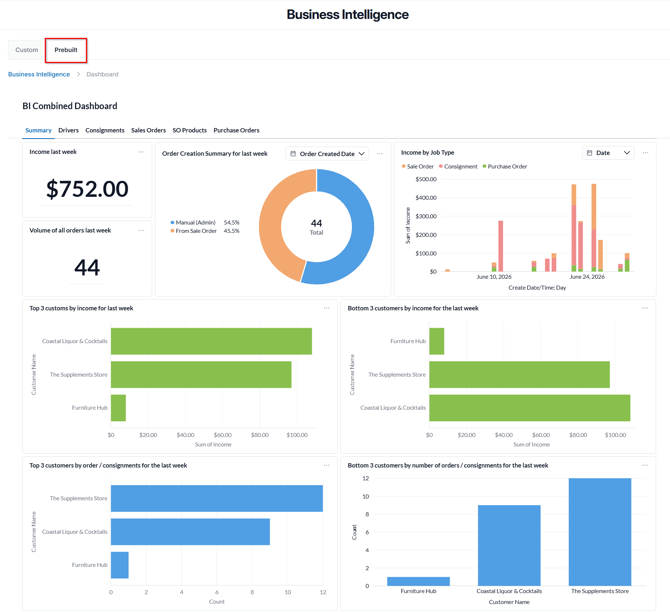Open ellipsis menu on Bottom 3 customers by income card
Screen dimensions: 670x612
(x=645, y=308)
